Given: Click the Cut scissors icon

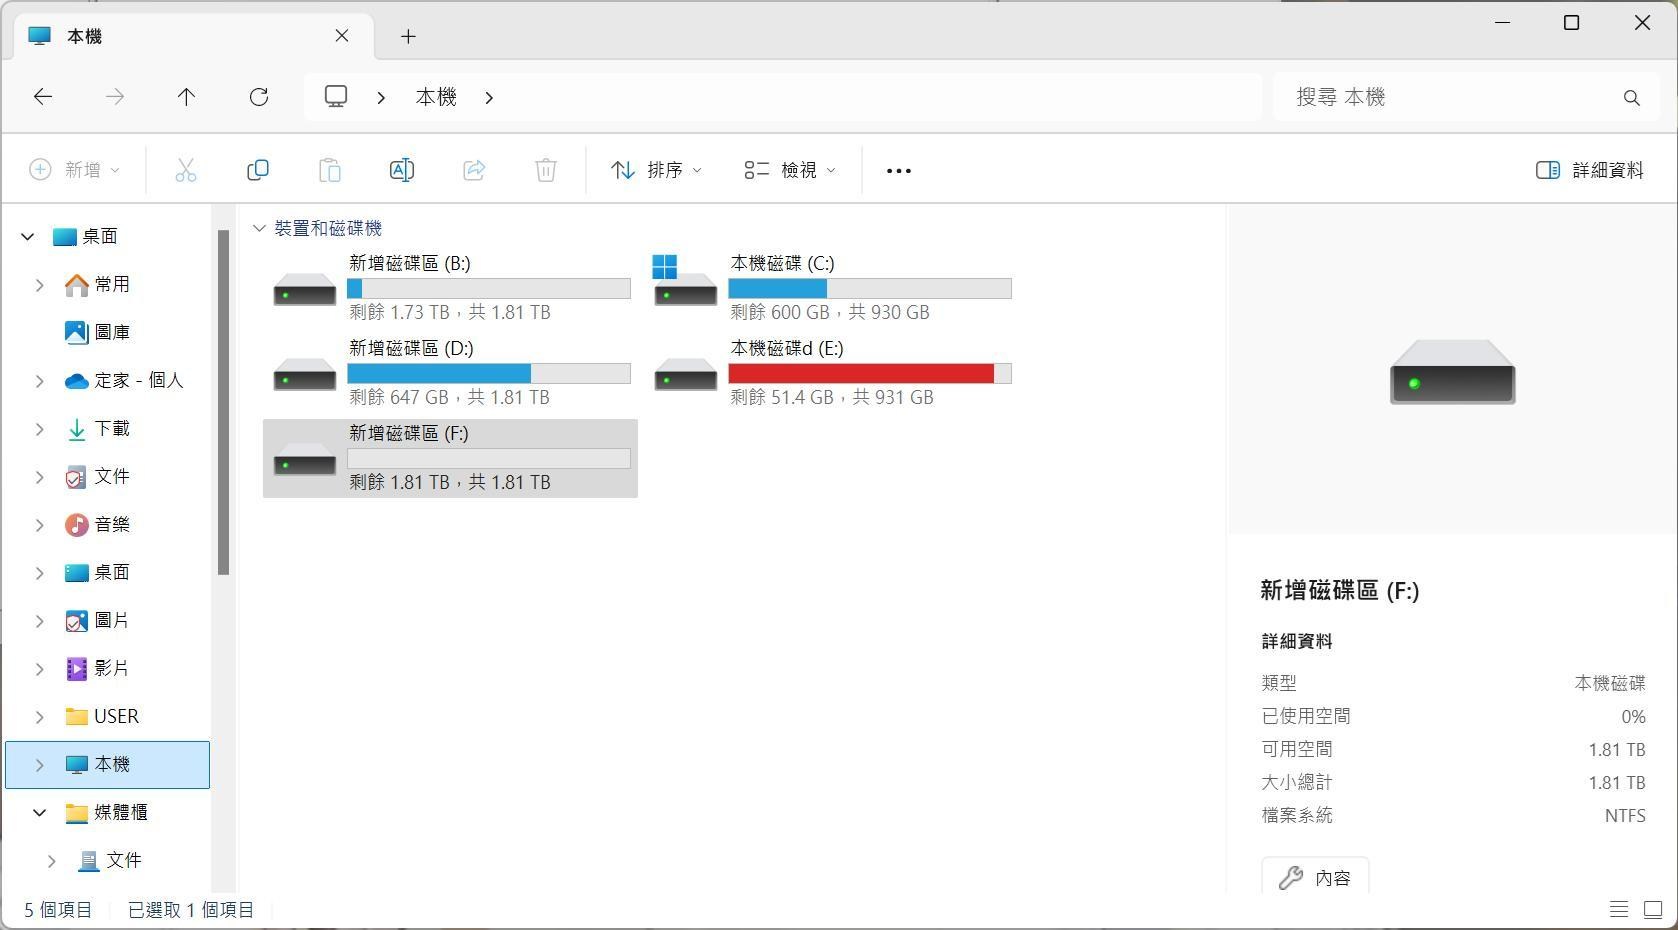Looking at the screenshot, I should [x=186, y=170].
